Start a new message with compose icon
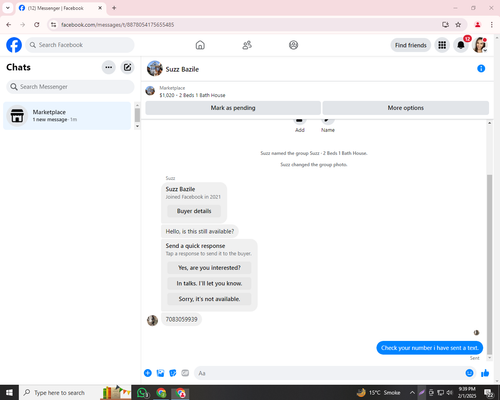Screen dimensions: 500x400 click(x=127, y=67)
